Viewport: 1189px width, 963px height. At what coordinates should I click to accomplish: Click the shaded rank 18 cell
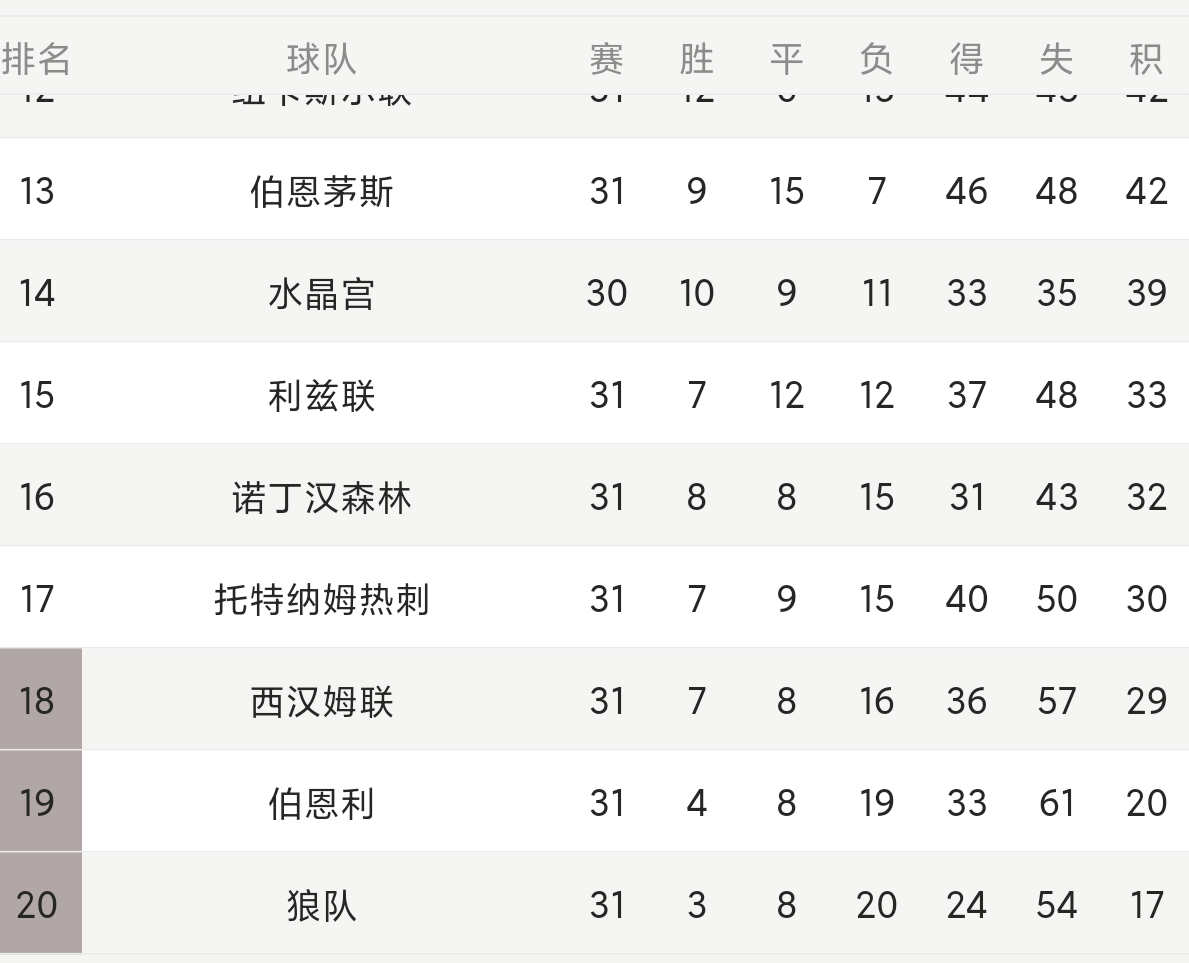coord(38,700)
